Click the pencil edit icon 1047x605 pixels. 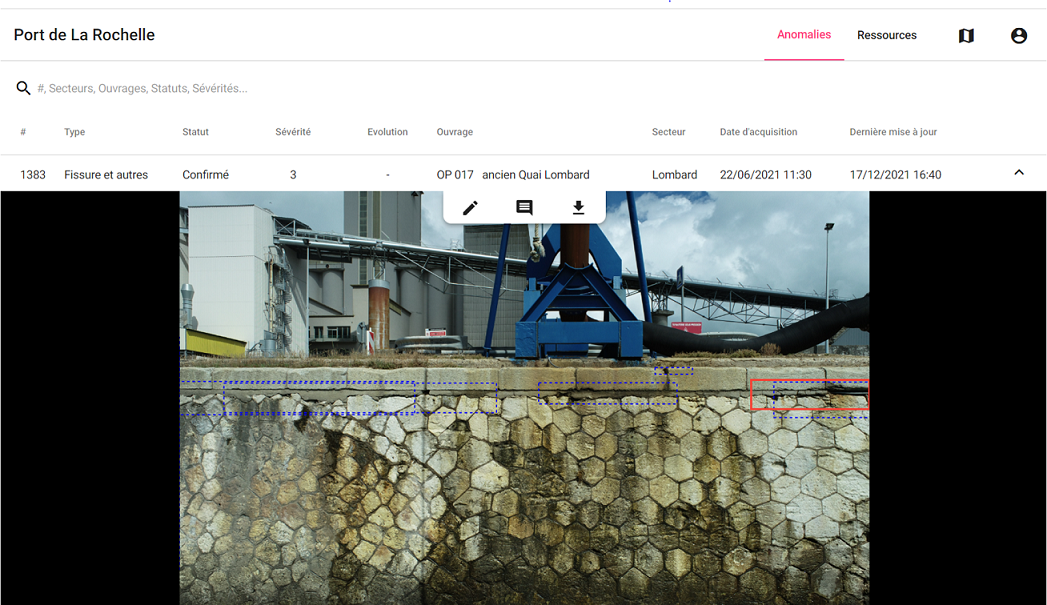(470, 208)
